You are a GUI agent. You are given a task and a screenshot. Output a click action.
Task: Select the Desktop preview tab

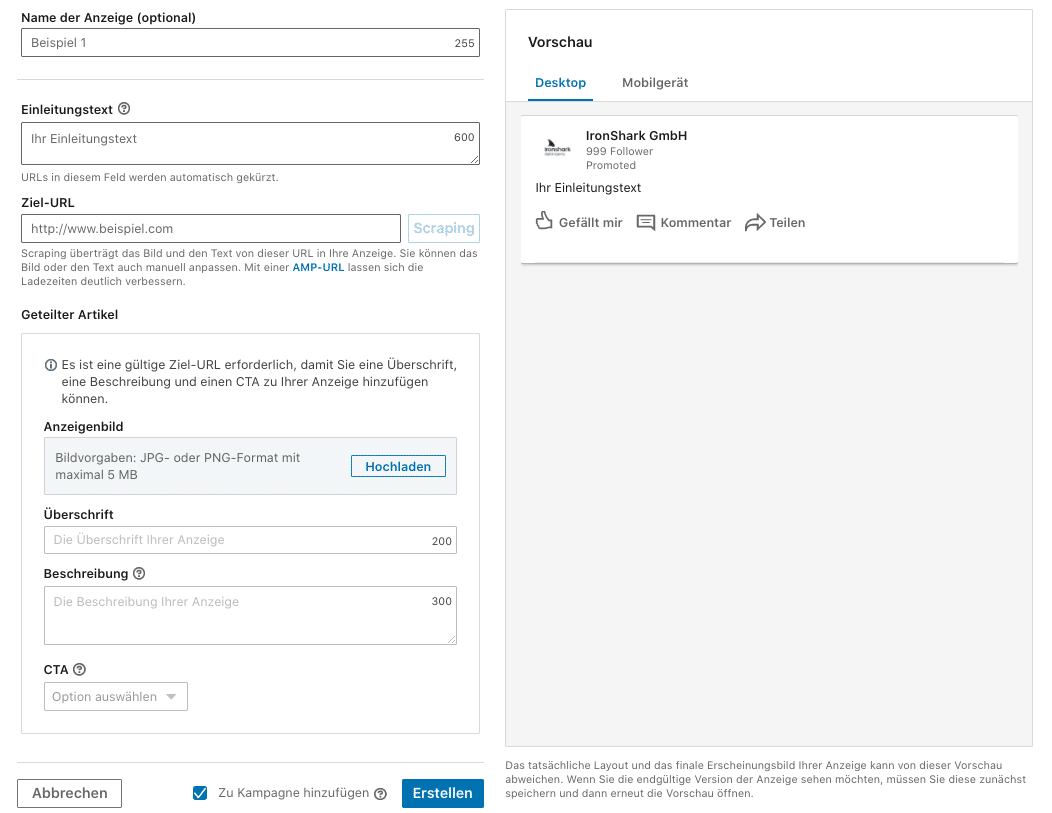pyautogui.click(x=561, y=83)
